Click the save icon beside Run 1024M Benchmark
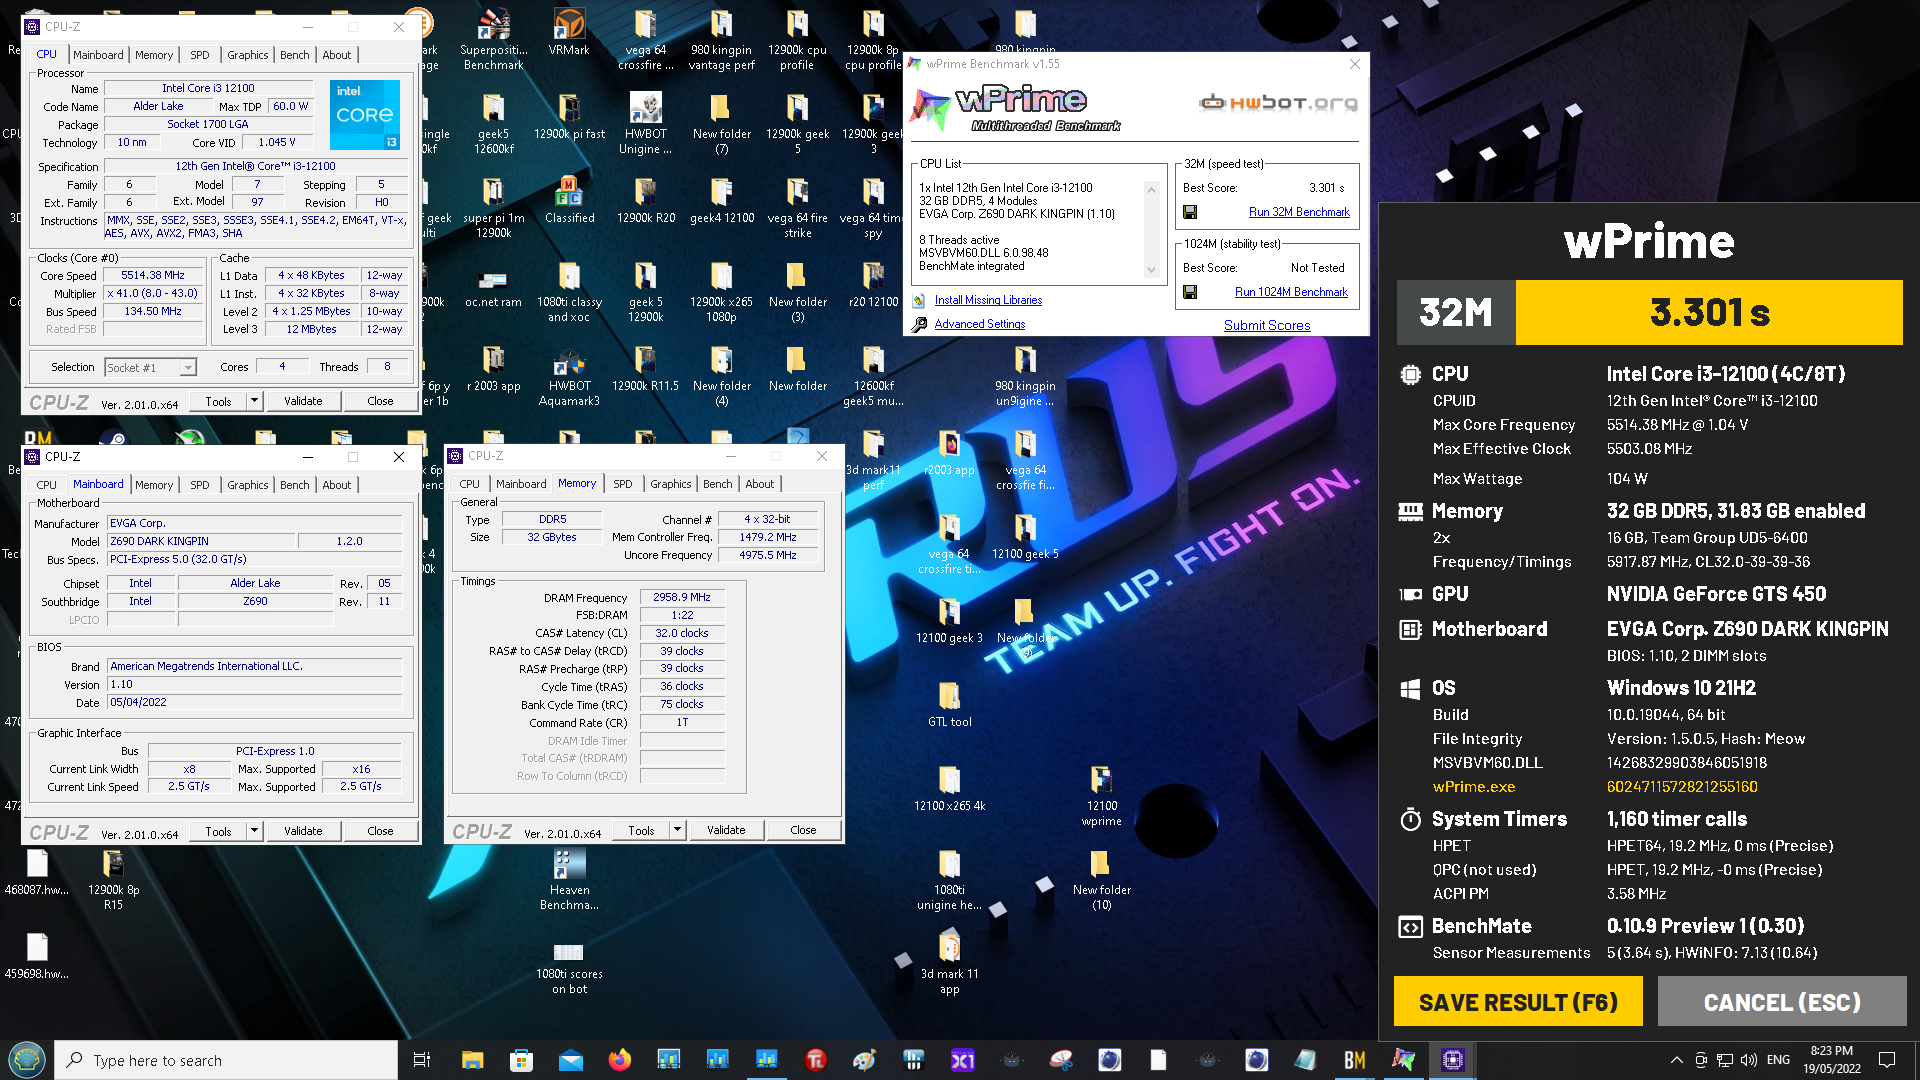 [1190, 292]
